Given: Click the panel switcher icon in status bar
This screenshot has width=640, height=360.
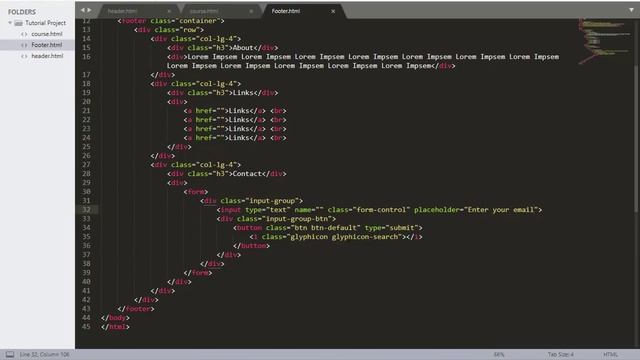Looking at the screenshot, I should click(10, 354).
